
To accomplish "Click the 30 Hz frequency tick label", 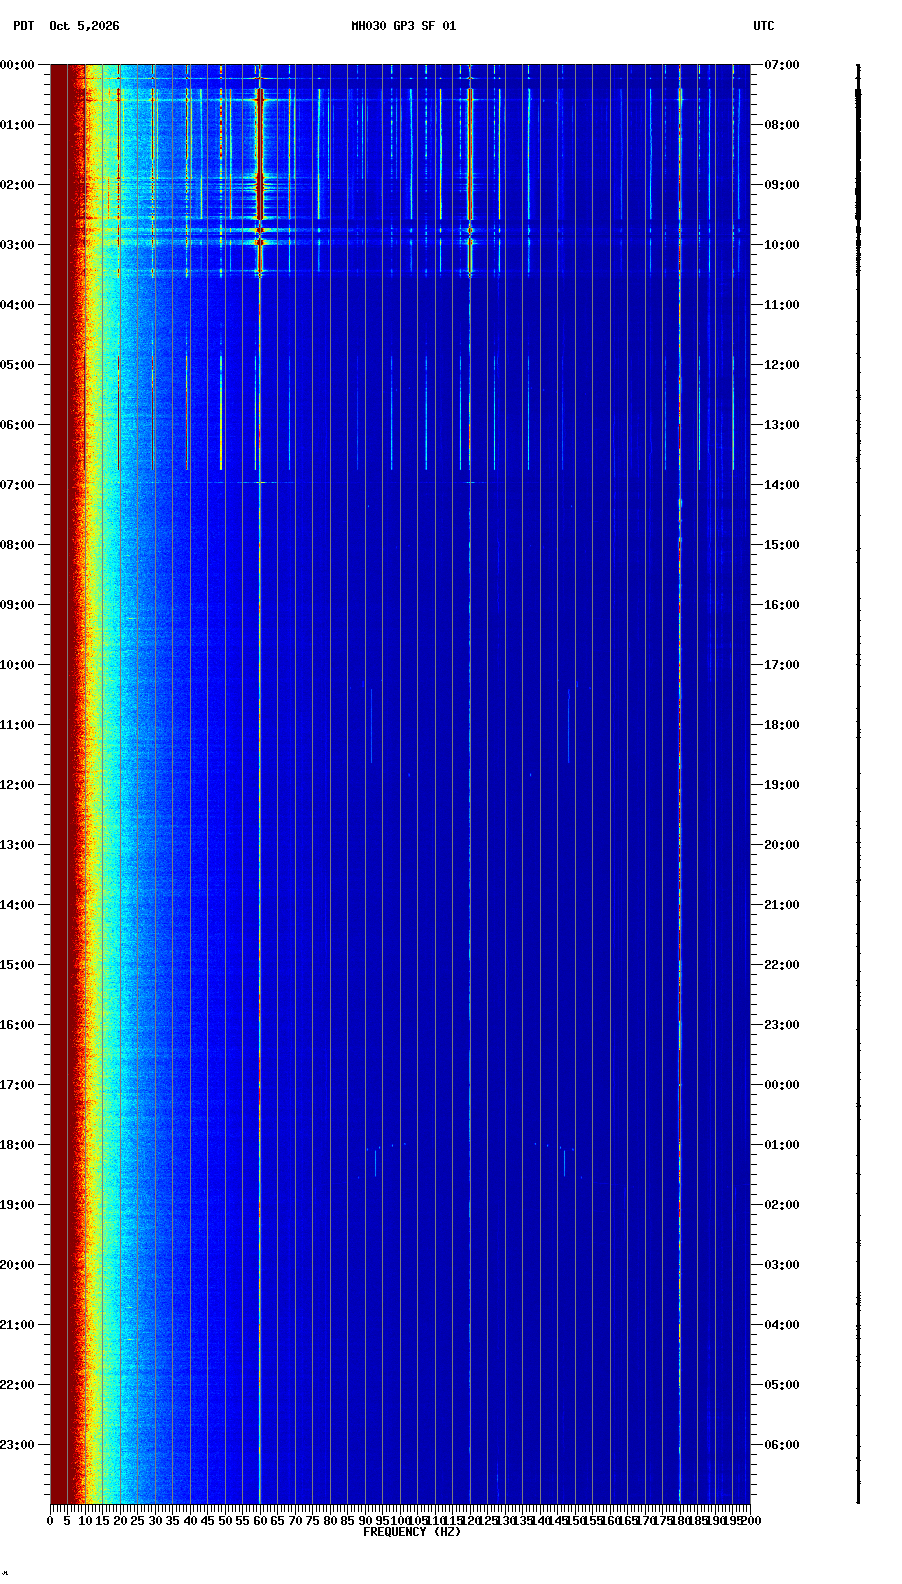I will [155, 1521].
